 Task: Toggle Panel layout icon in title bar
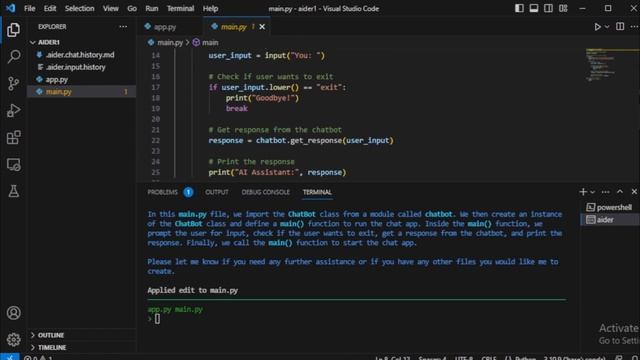(534, 8)
